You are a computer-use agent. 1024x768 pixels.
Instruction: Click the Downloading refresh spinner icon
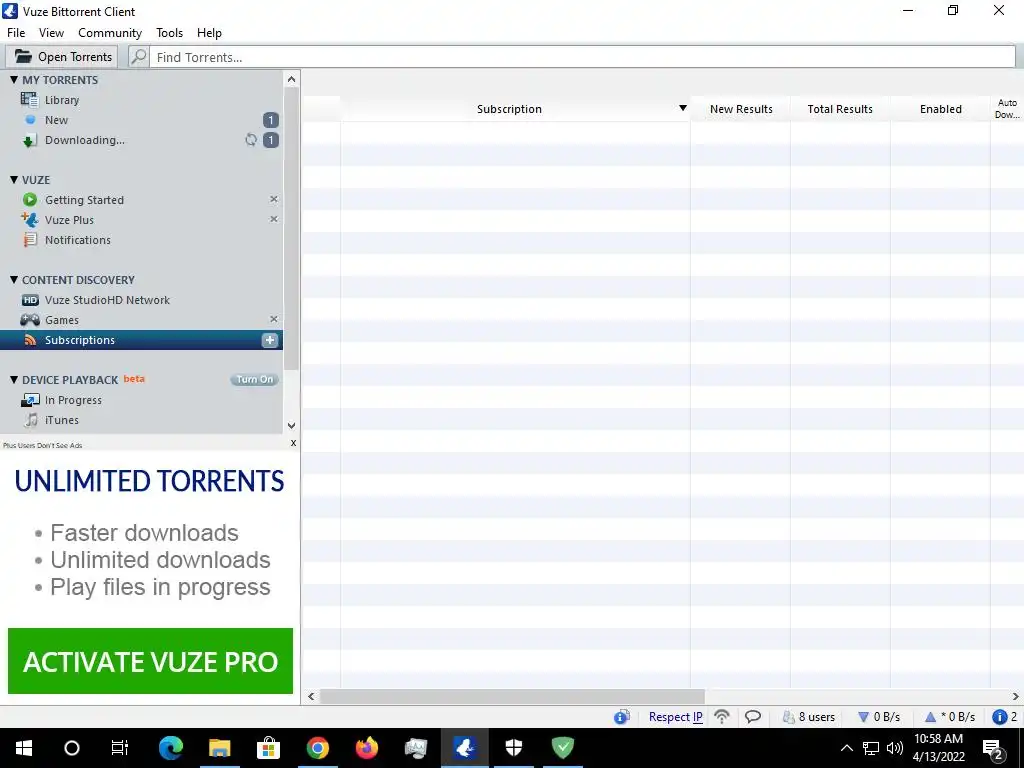click(x=251, y=140)
